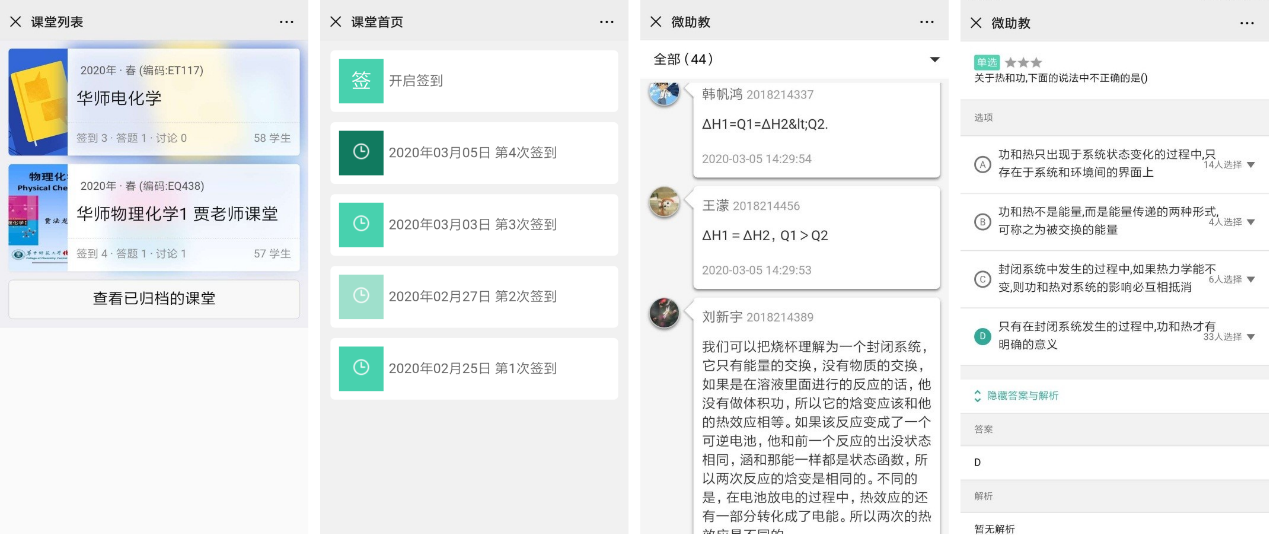1270x535 pixels.
Task: Tap the green 签 sign-in icon
Action: (x=361, y=81)
